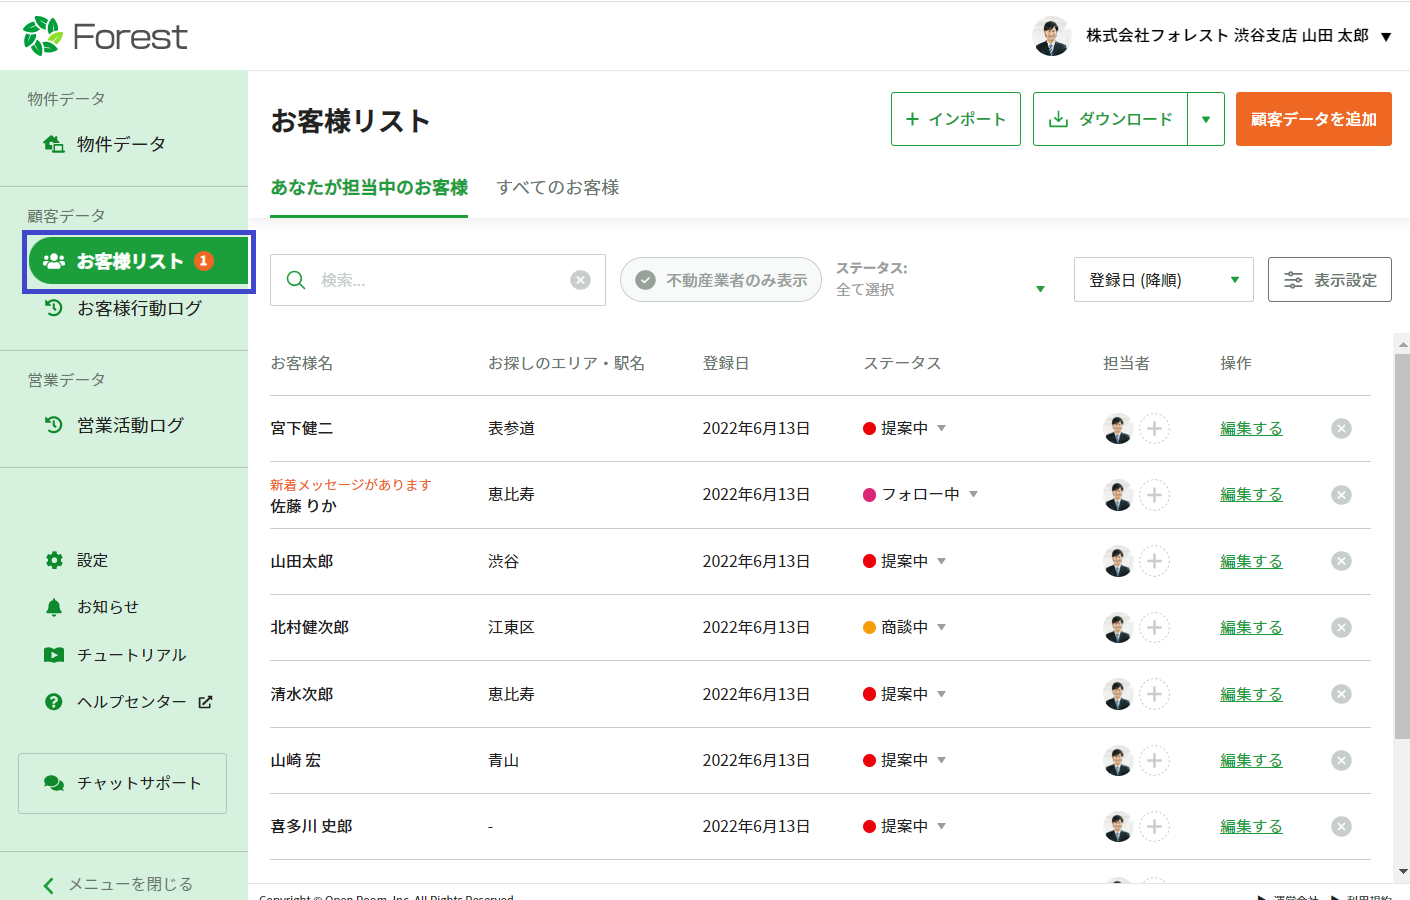
Task: Click into the 検索 search field
Action: click(440, 280)
